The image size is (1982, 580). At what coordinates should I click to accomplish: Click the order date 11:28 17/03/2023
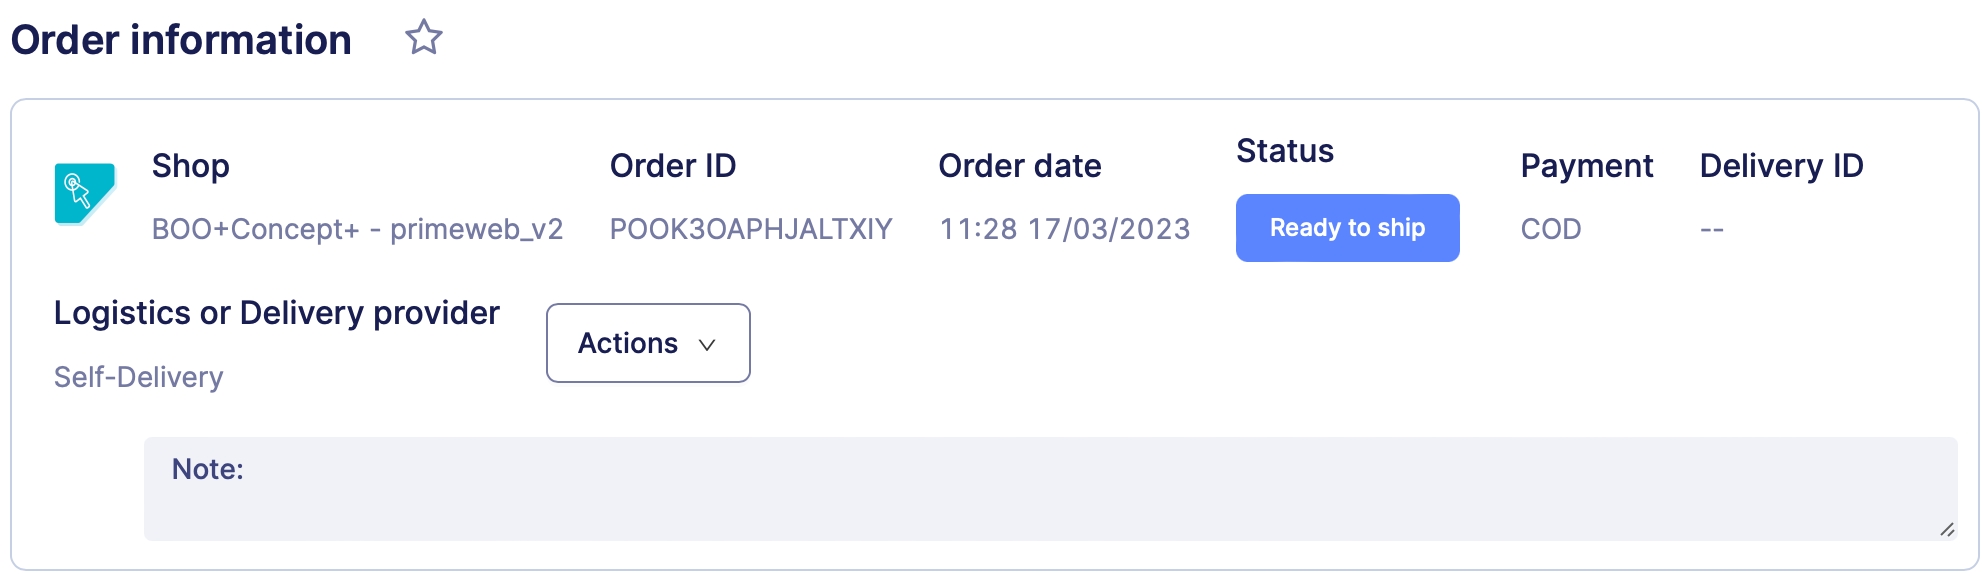click(x=1064, y=229)
